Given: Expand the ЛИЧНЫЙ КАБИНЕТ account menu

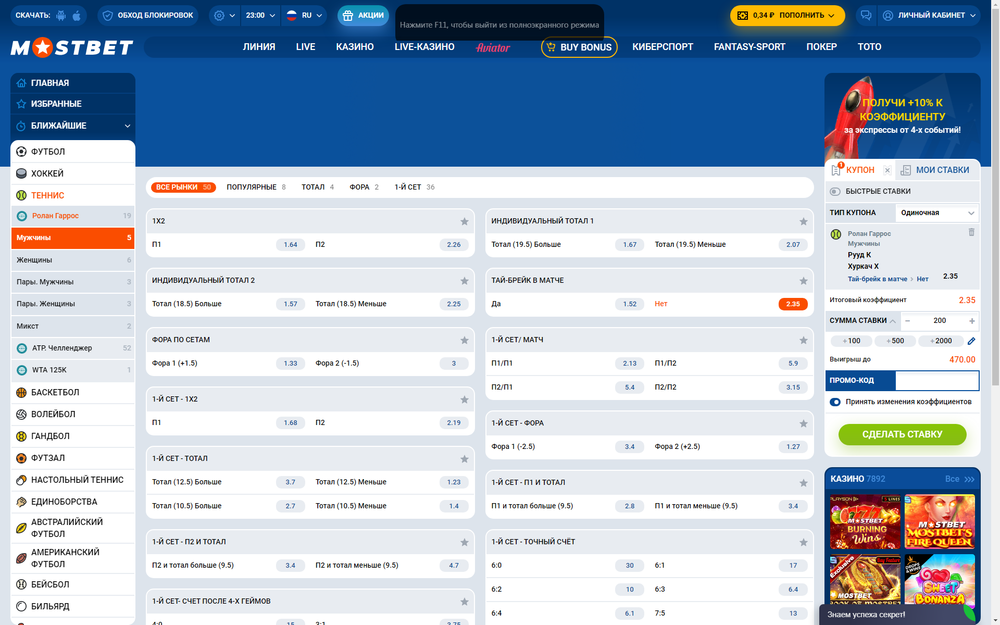Looking at the screenshot, I should click(x=929, y=15).
